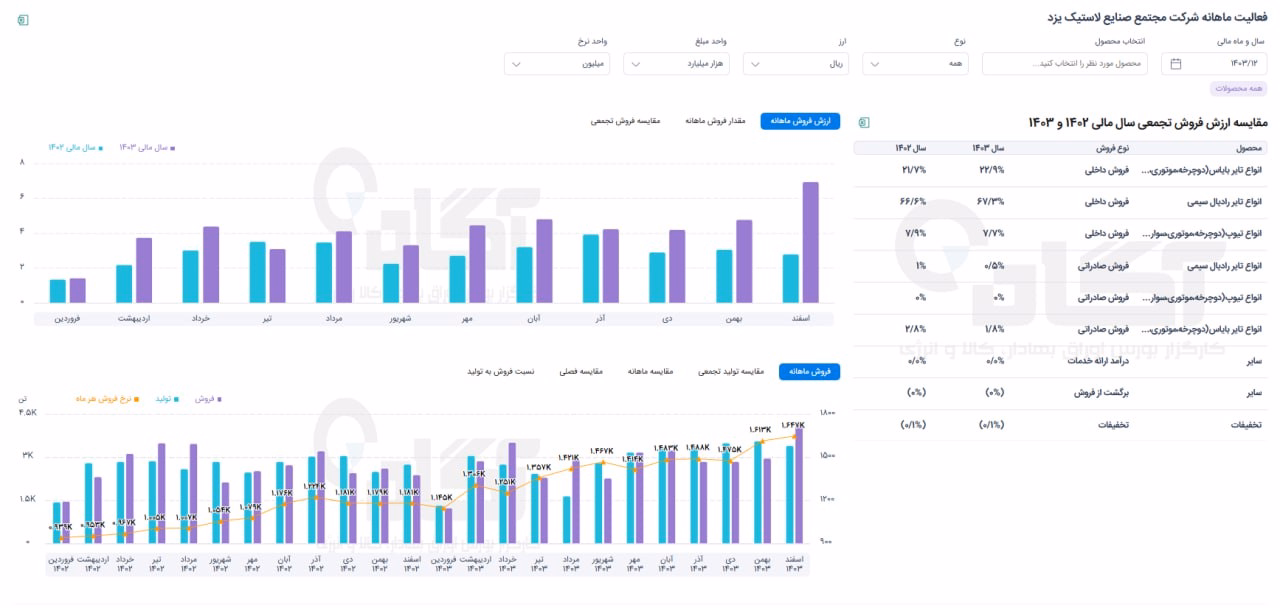The height and width of the screenshot is (608, 1280).
Task: Open the calendar icon in the fiscal date field
Action: pos(1176,64)
